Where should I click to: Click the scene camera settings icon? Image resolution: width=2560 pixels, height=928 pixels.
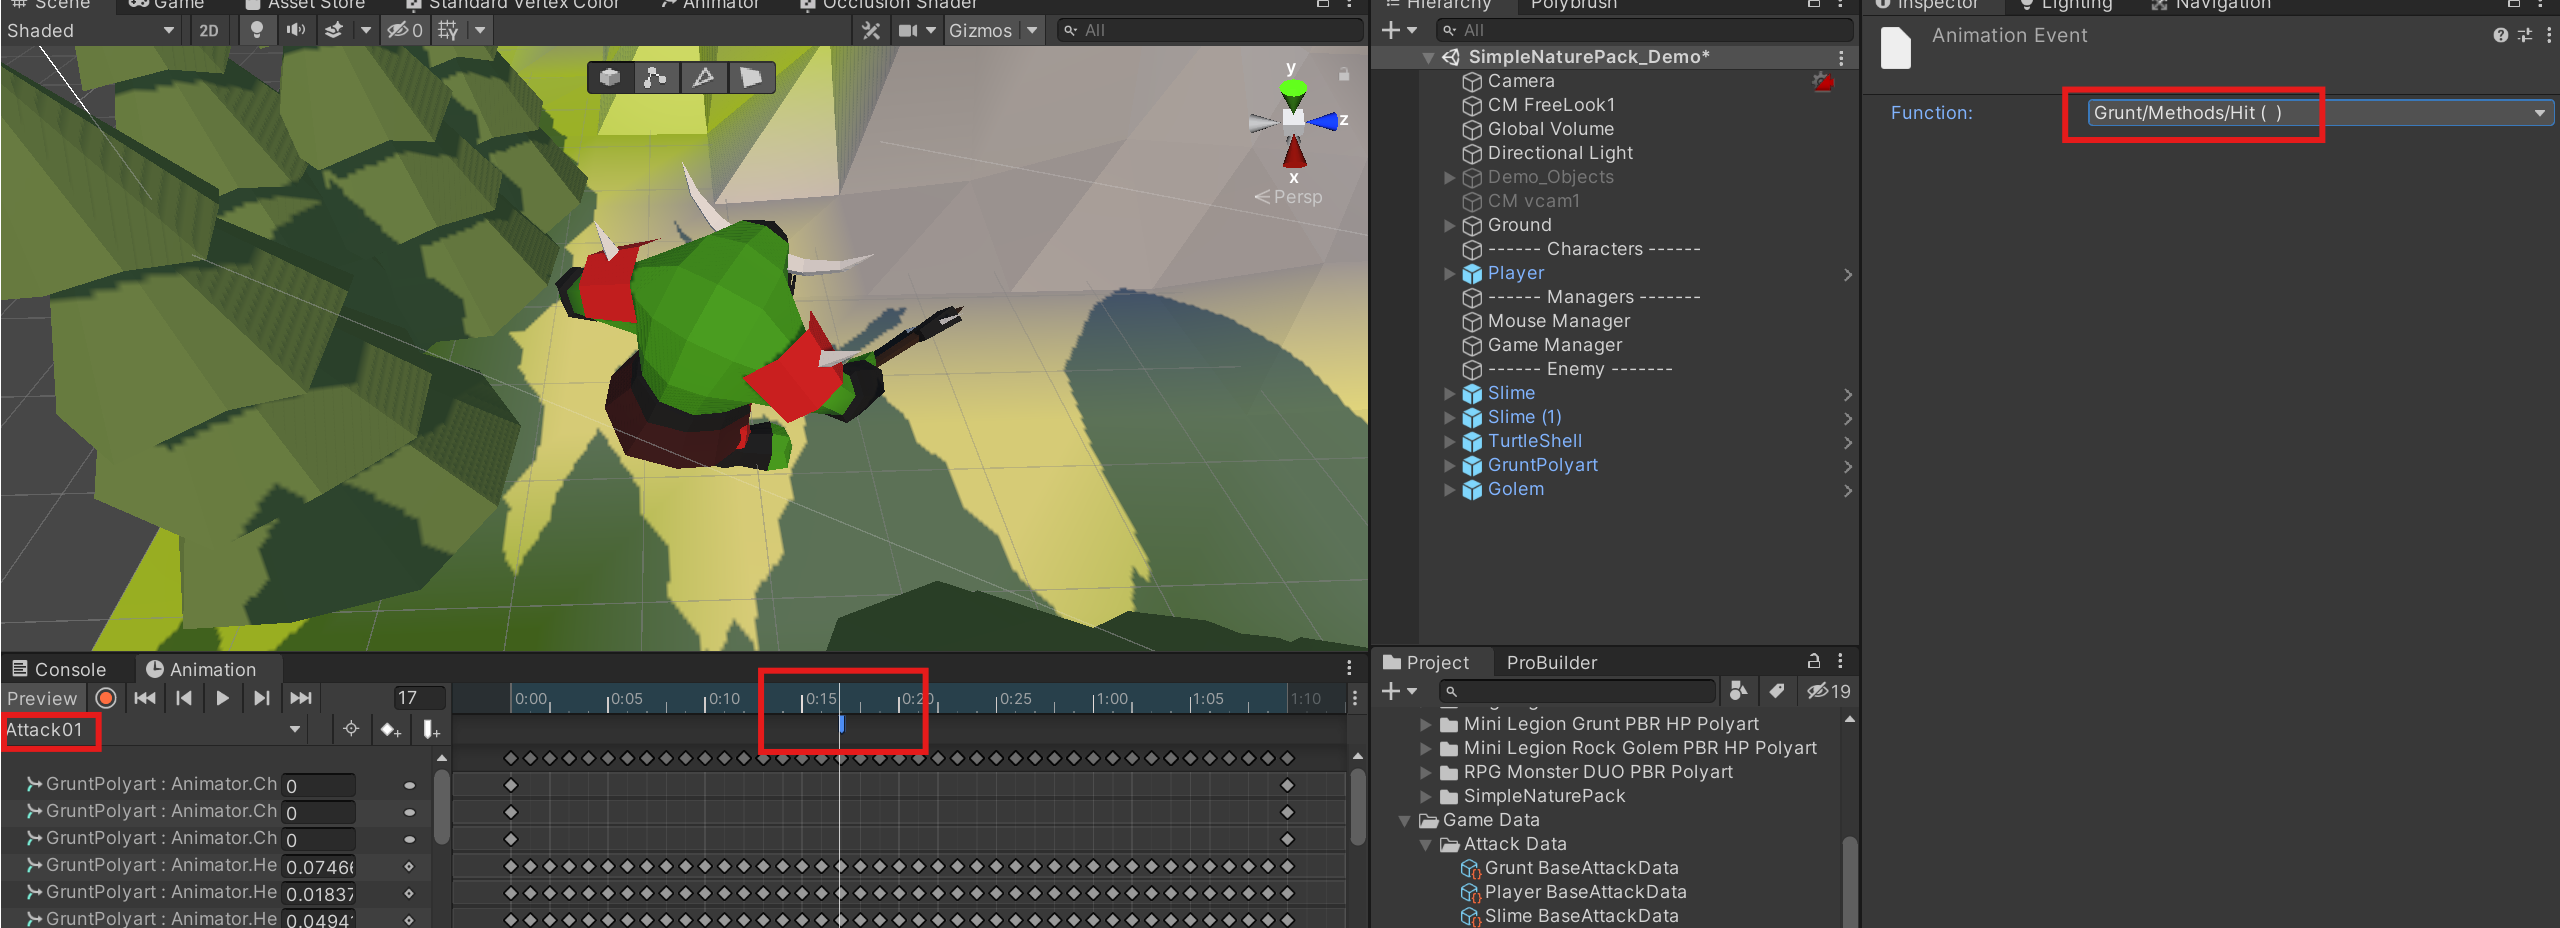tap(908, 30)
